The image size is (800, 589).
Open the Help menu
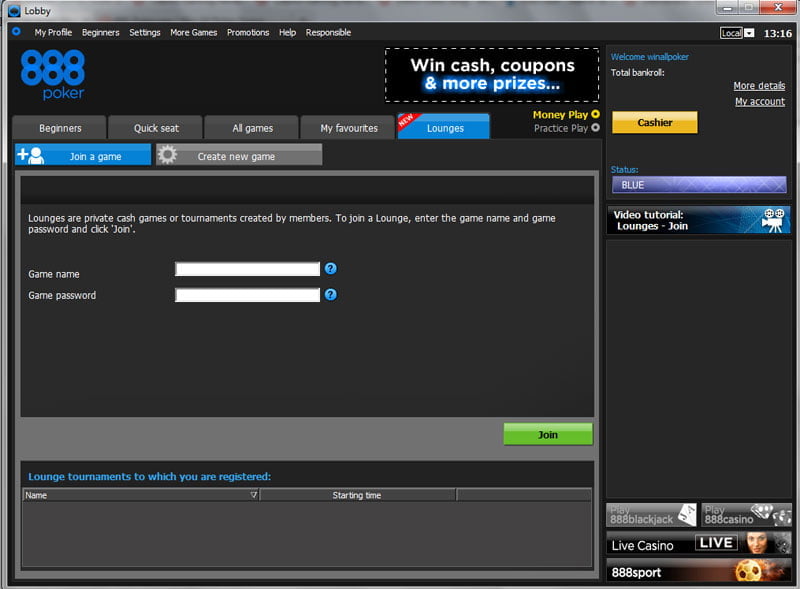point(287,32)
